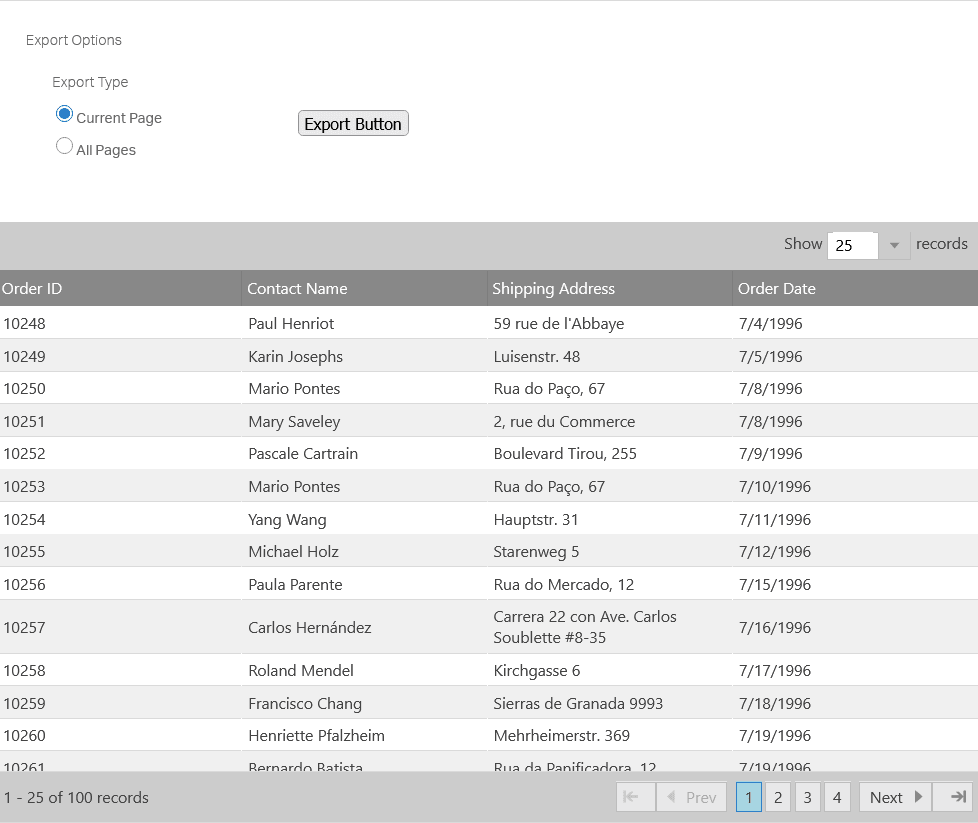Viewport: 978px width, 823px height.
Task: Click address 2, rue du Commerce
Action: 564,422
